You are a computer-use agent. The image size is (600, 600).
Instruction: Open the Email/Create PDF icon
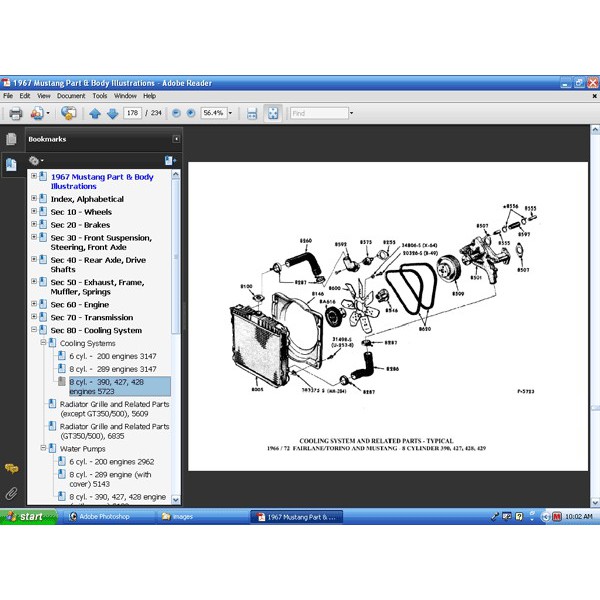click(37, 114)
